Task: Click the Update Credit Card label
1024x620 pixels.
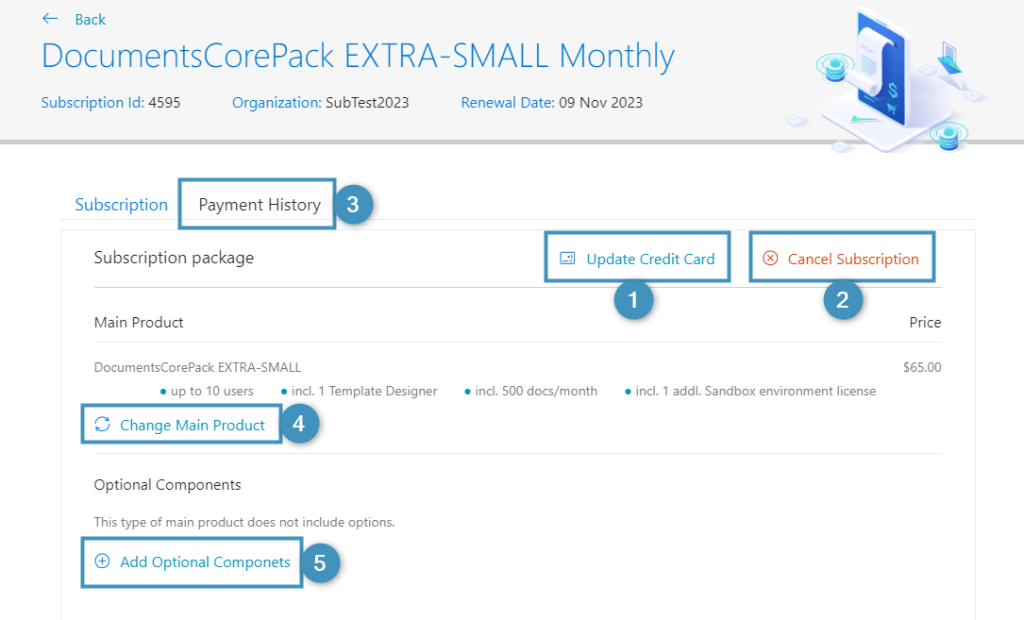Action: (x=650, y=259)
